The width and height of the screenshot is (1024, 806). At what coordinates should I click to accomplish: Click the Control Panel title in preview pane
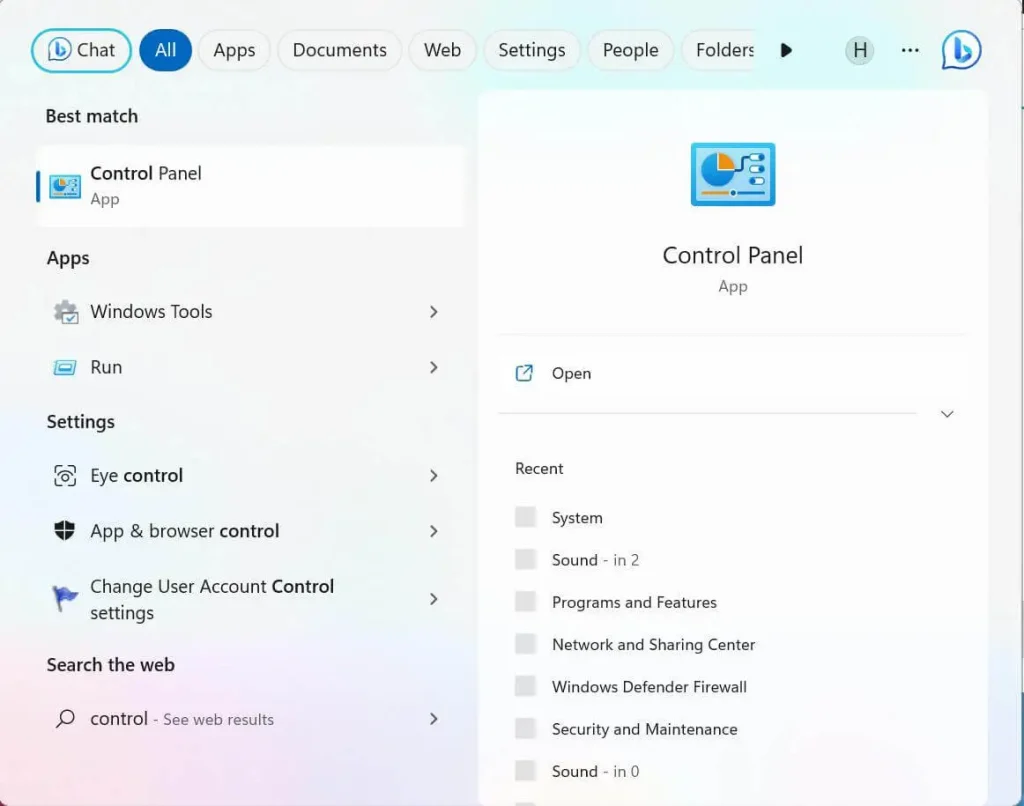[x=733, y=255]
